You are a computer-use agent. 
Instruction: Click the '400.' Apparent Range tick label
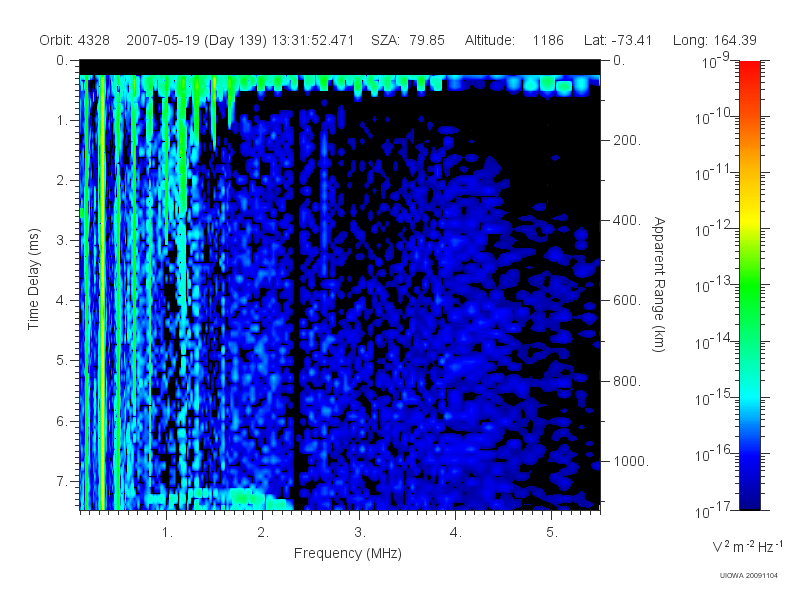[627, 220]
